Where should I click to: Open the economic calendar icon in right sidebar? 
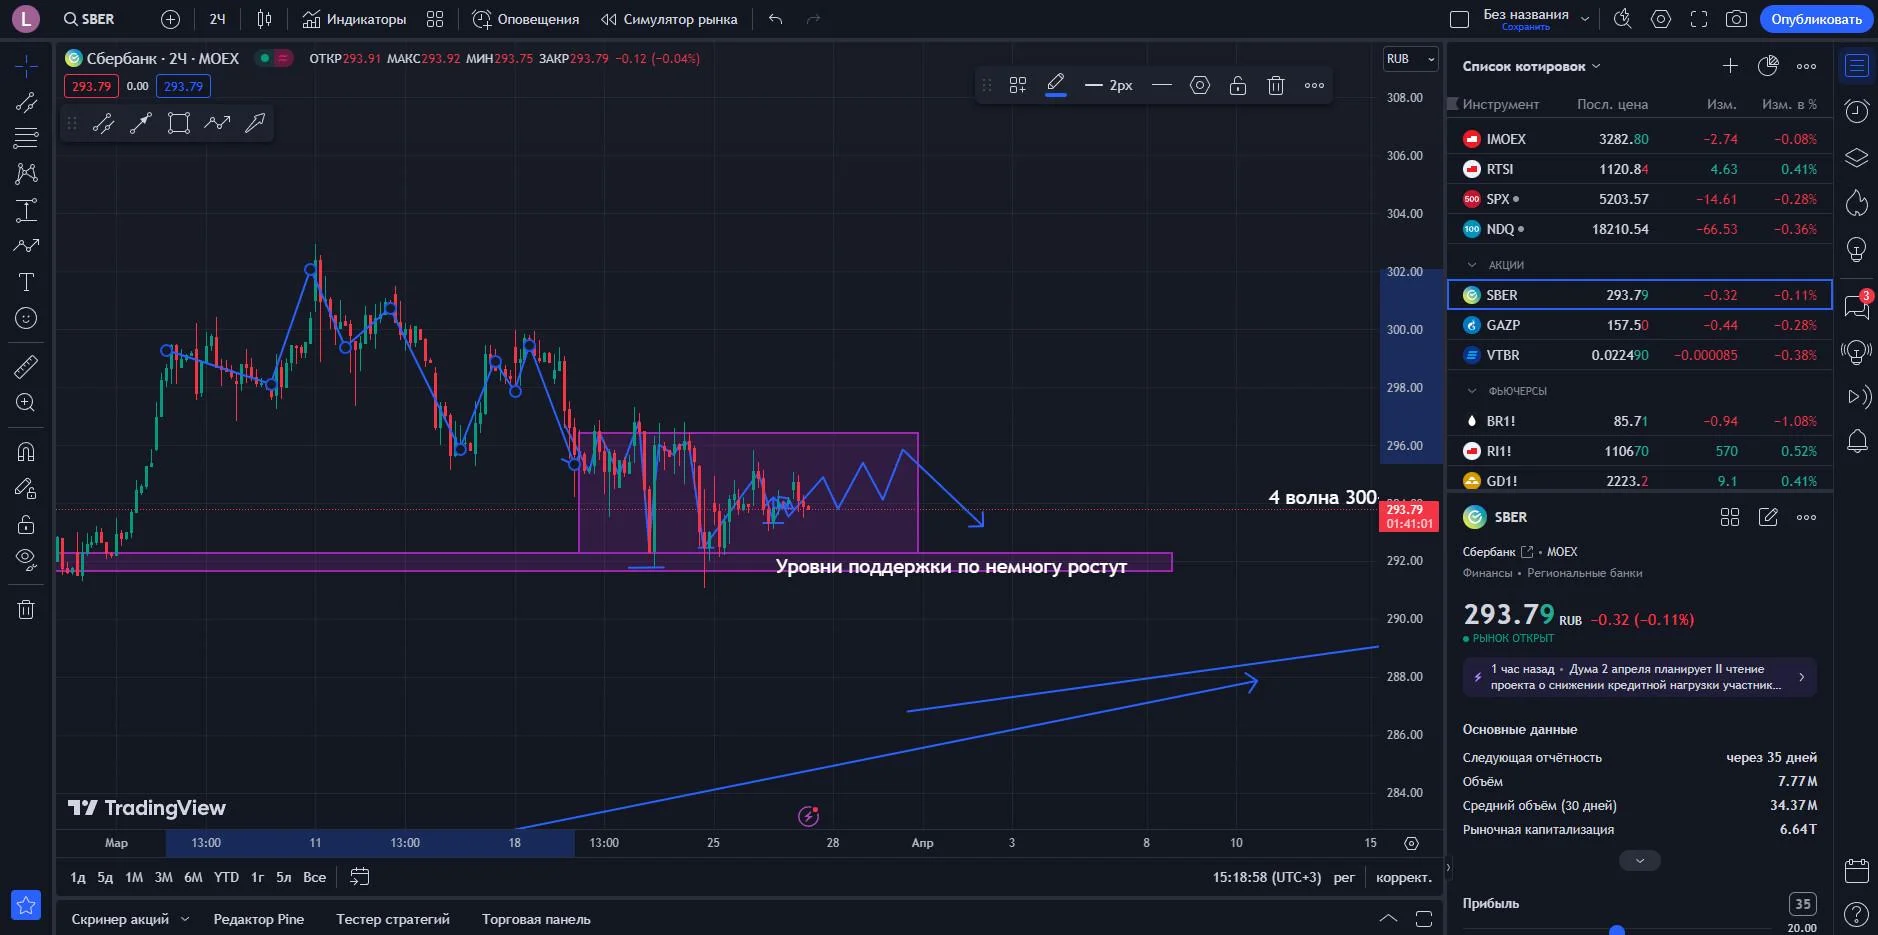1857,870
